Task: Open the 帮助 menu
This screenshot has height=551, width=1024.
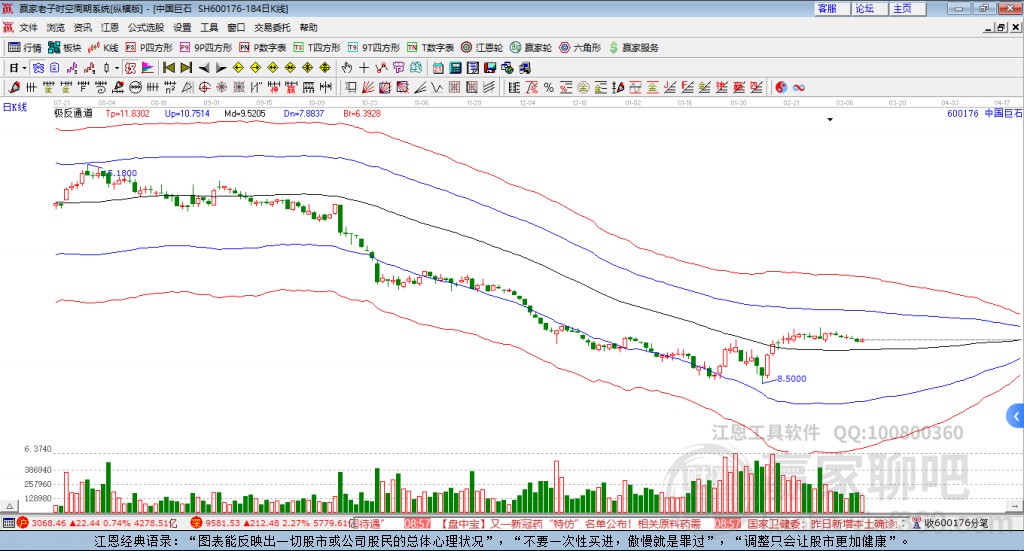Action: [x=308, y=27]
